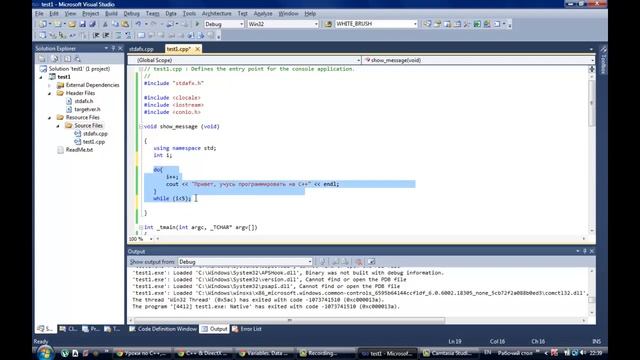Switch to the Error List tab
Screen dimensions: 640x360
[x=247, y=329]
